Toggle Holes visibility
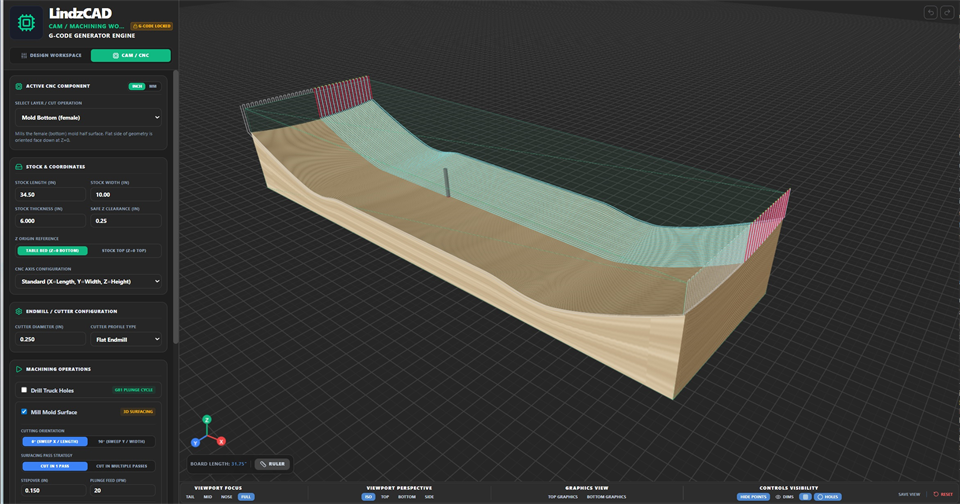This screenshot has width=960, height=504. tap(828, 497)
